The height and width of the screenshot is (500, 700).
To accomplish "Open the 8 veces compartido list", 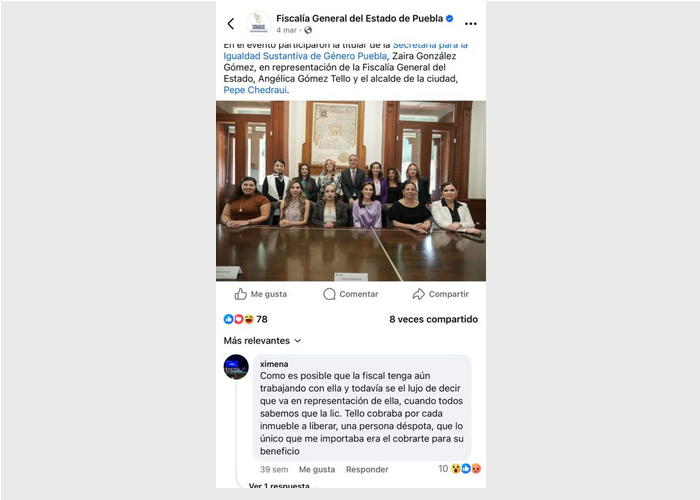I will tap(433, 319).
